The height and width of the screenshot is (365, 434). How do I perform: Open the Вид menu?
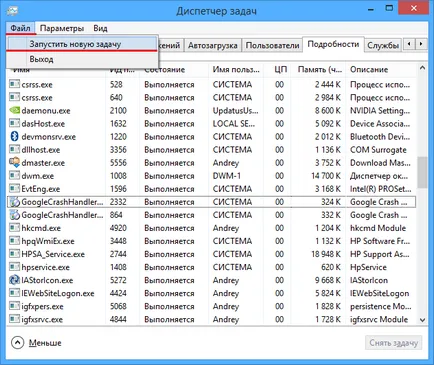[x=100, y=28]
